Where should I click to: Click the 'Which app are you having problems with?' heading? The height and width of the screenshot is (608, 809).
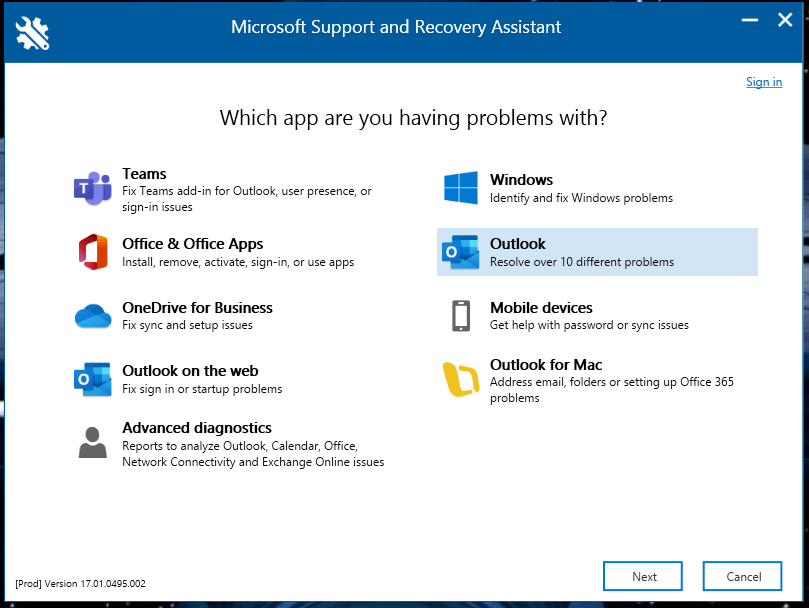pyautogui.click(x=413, y=118)
